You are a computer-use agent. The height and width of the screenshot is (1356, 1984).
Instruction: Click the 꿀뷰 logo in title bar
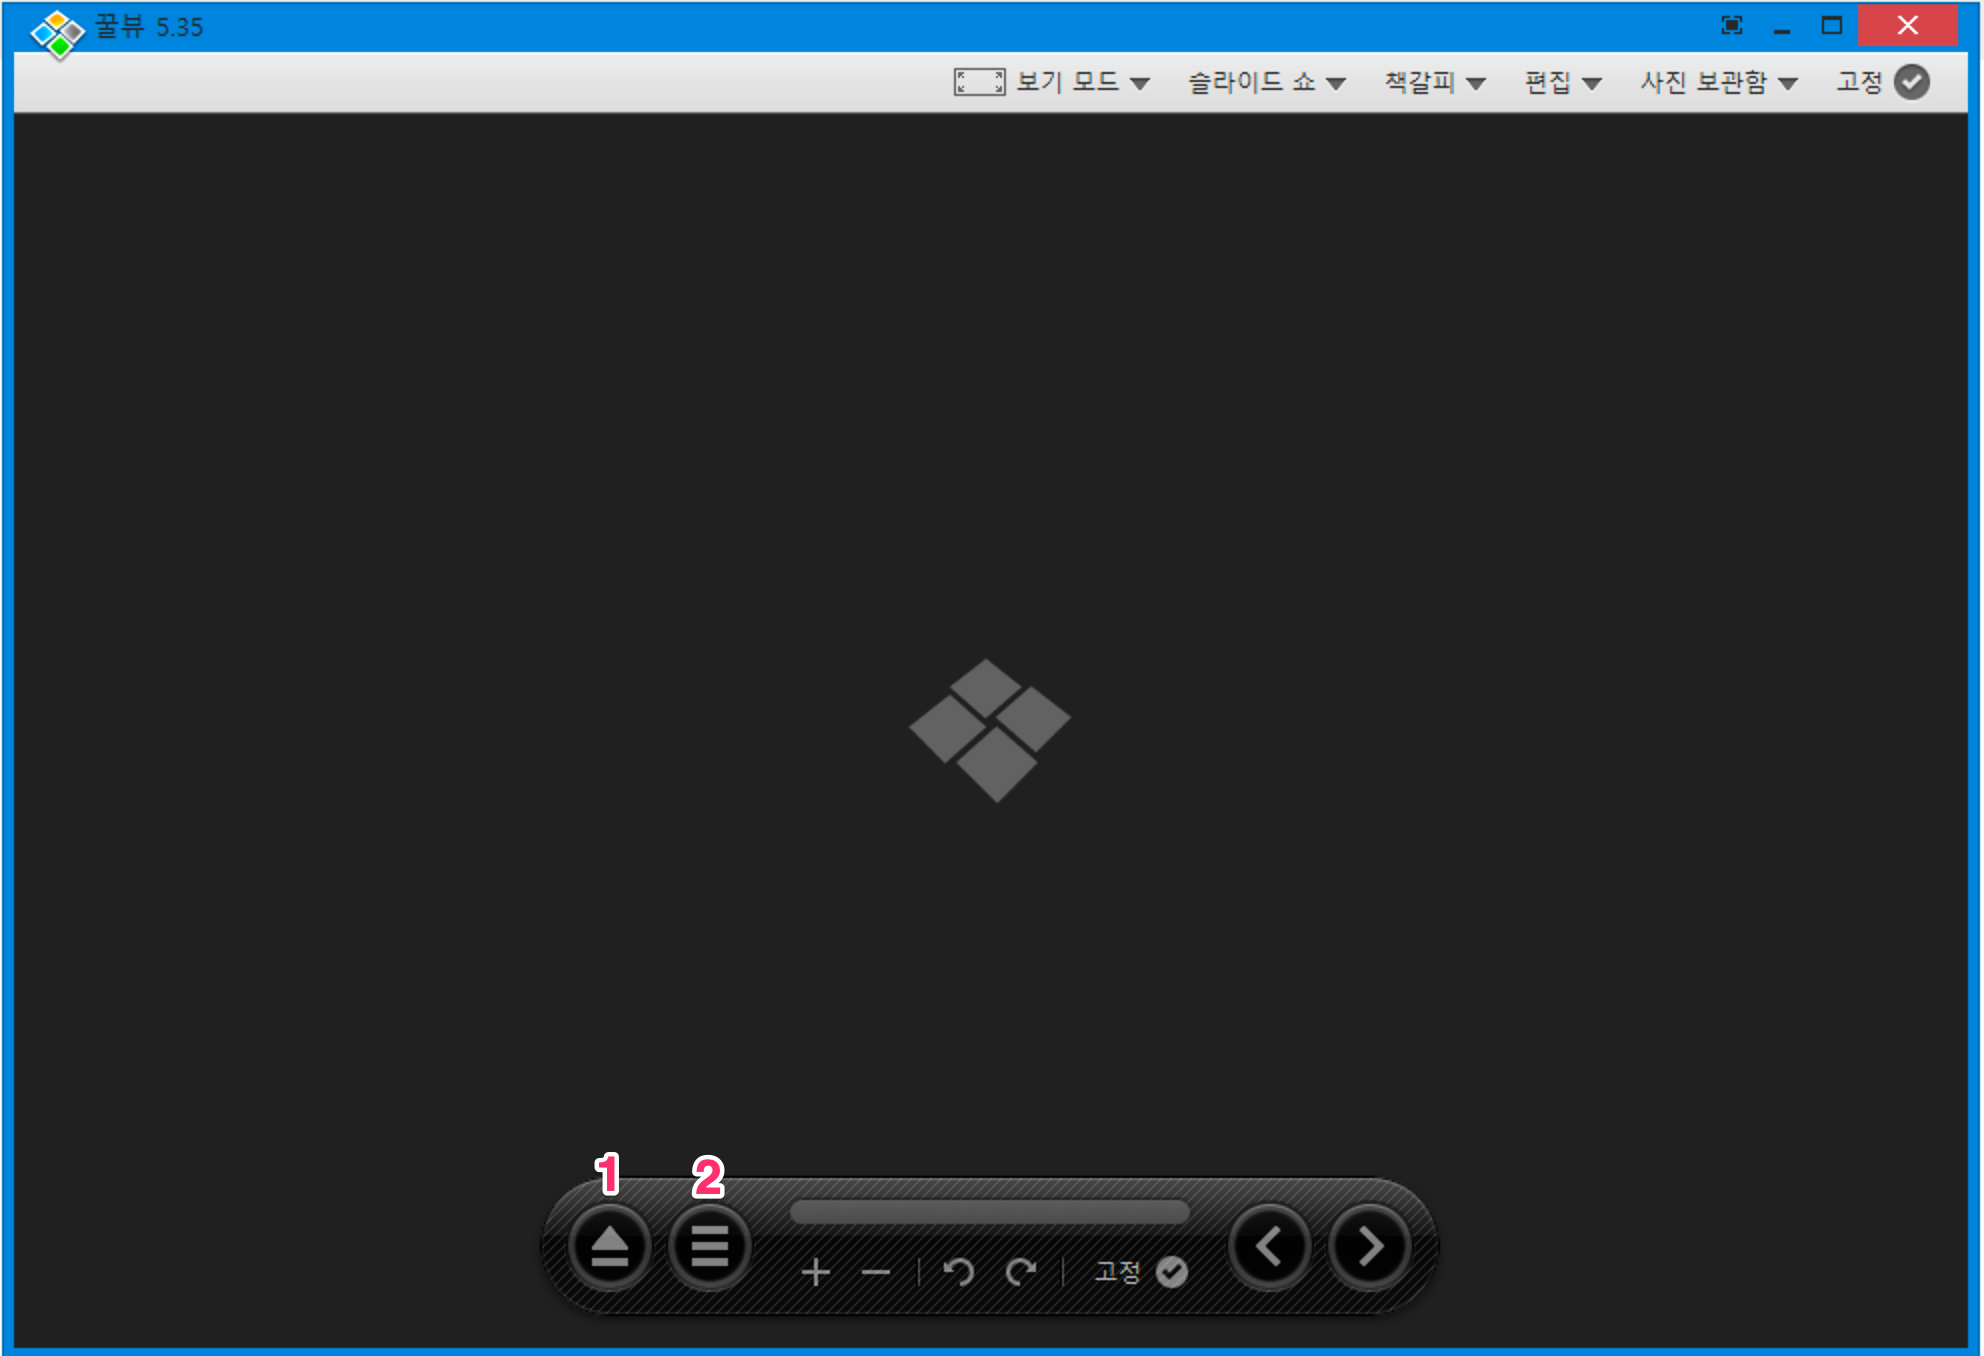point(58,32)
